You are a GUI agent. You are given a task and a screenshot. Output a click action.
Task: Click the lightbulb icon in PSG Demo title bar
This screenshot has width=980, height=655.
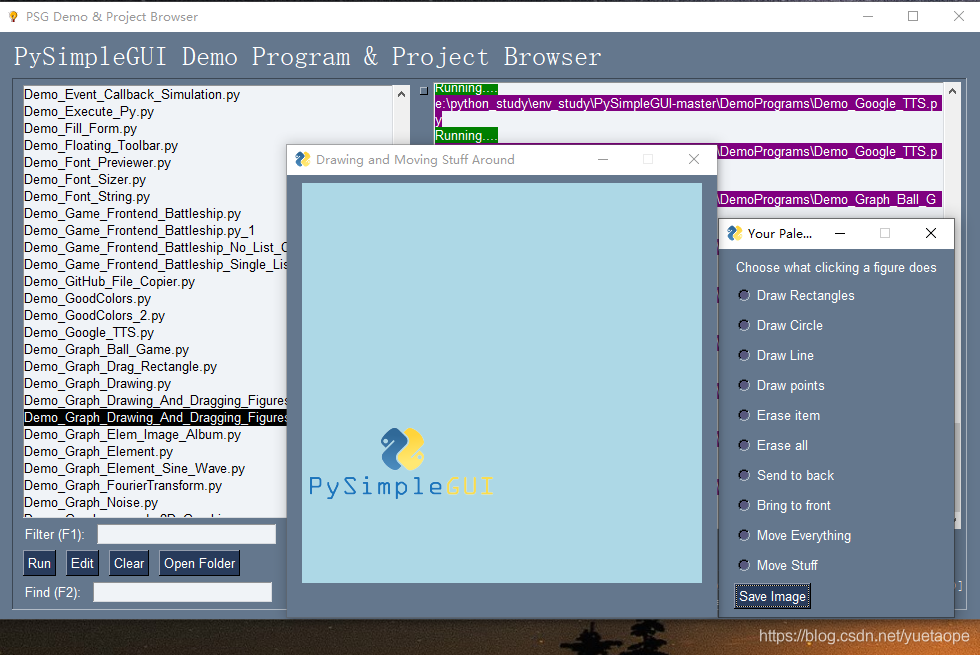[13, 17]
